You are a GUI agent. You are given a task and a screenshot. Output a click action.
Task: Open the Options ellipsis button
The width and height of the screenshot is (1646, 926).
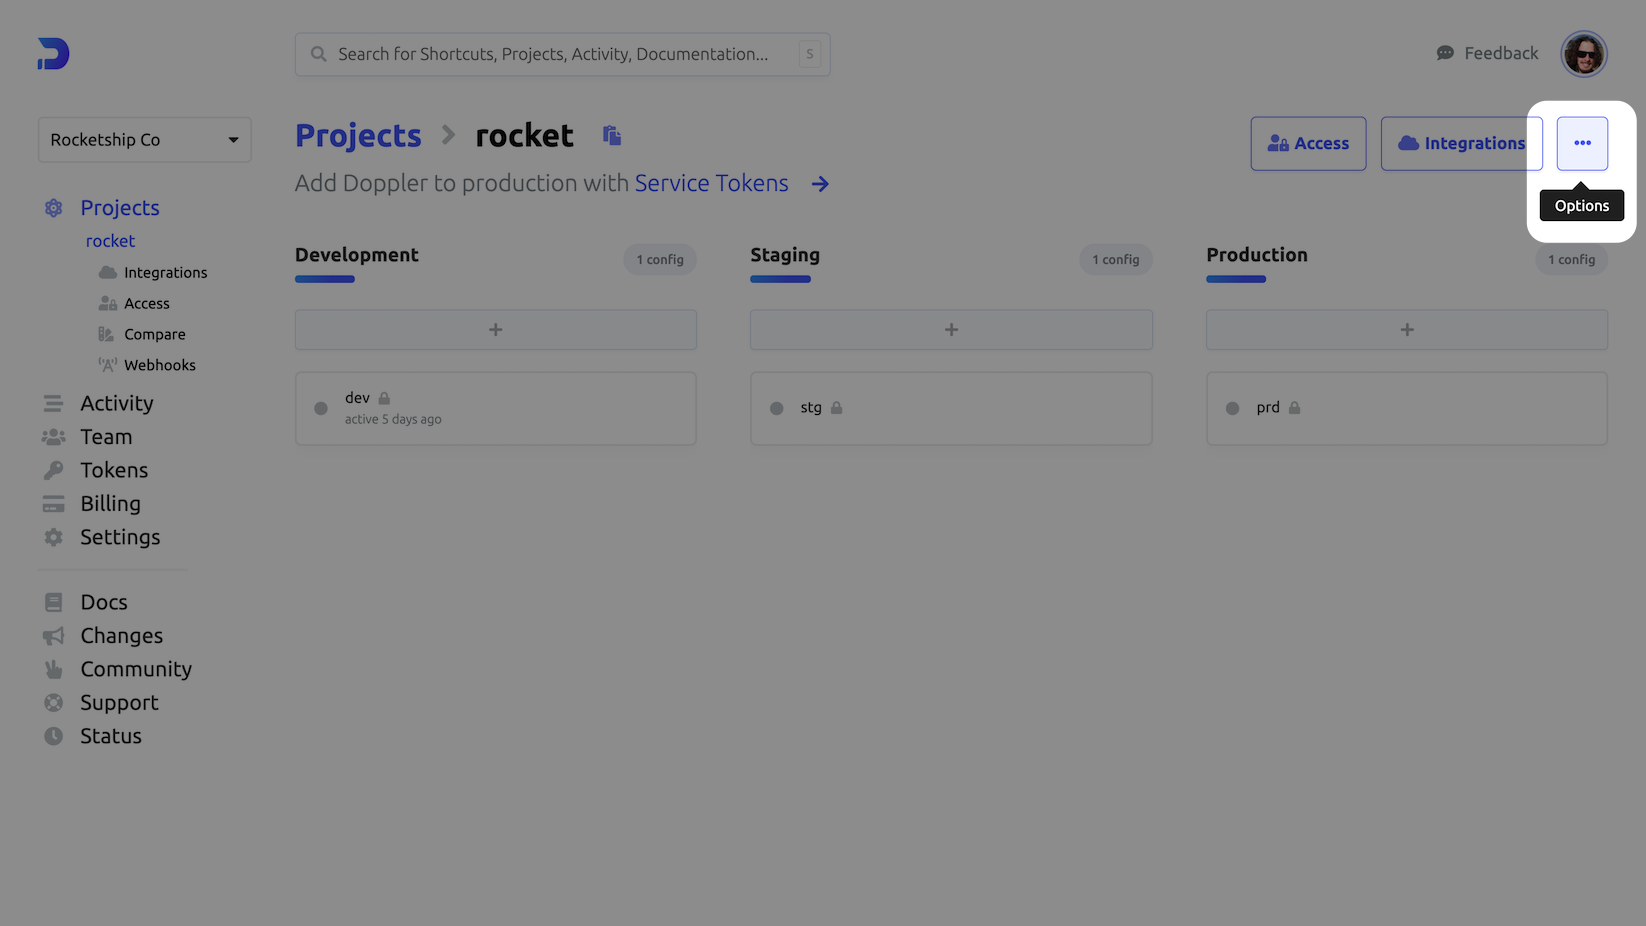tap(1582, 143)
